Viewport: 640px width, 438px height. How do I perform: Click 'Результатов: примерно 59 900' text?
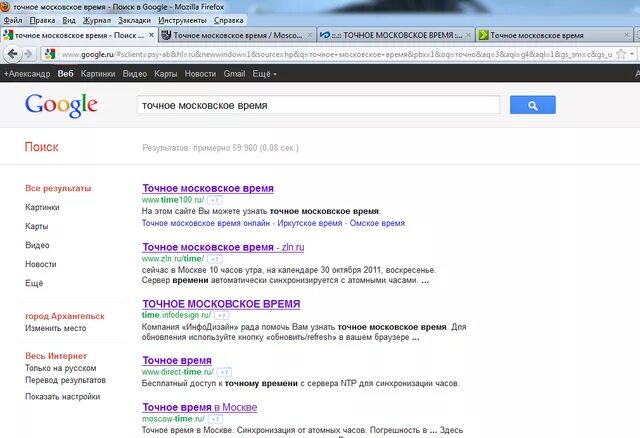point(220,148)
